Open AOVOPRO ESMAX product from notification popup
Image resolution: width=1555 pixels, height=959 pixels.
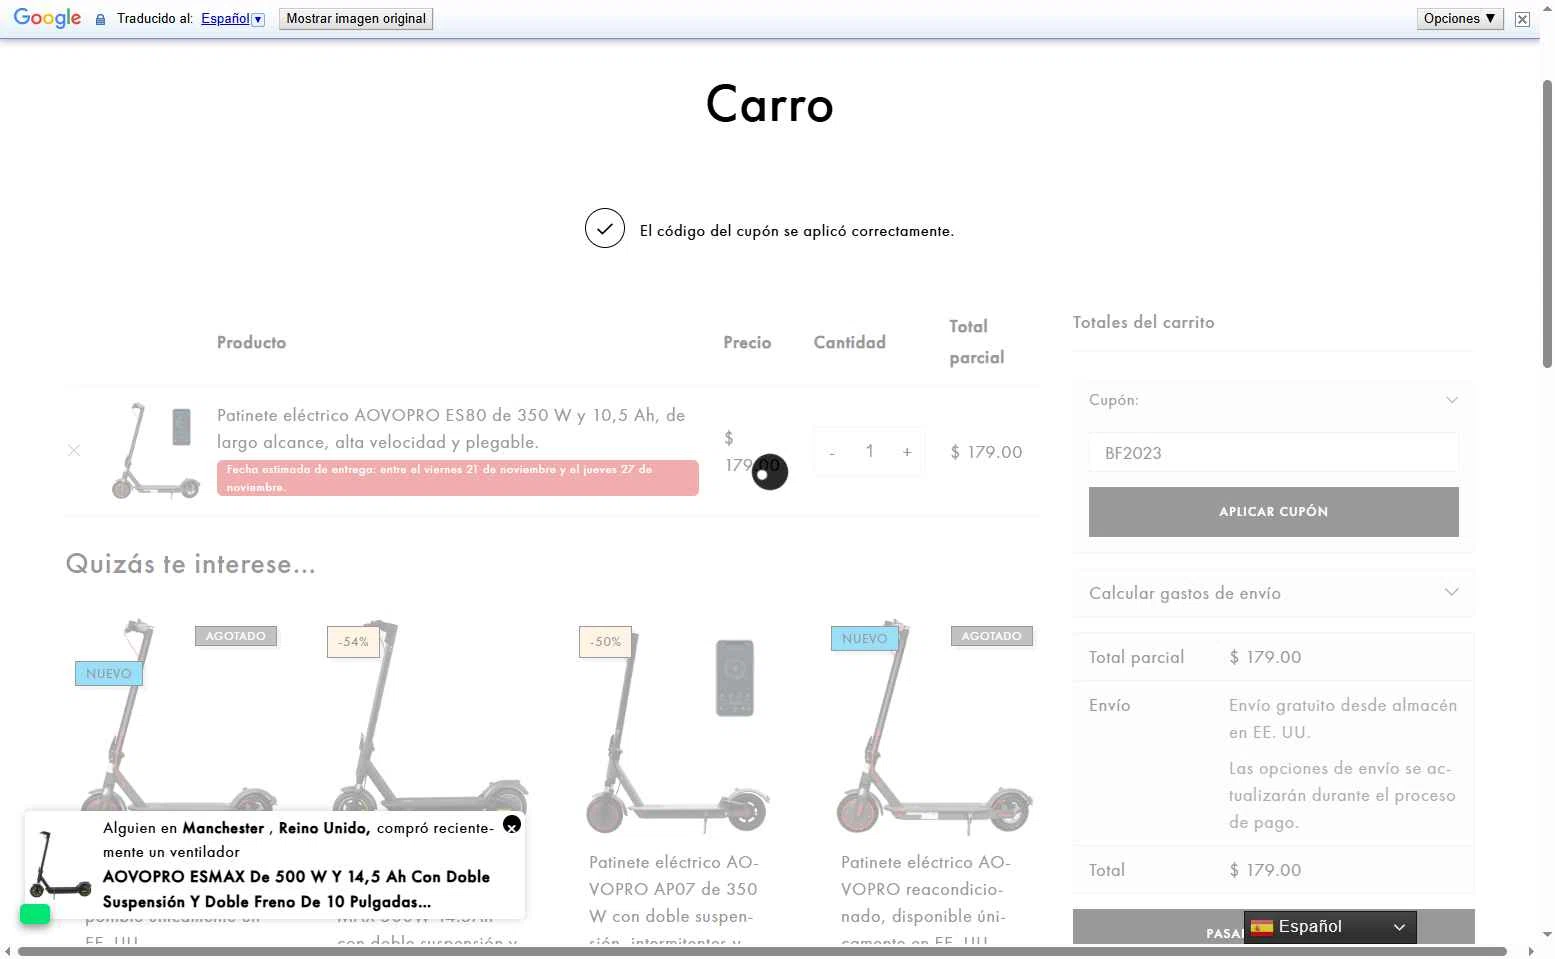click(296, 889)
